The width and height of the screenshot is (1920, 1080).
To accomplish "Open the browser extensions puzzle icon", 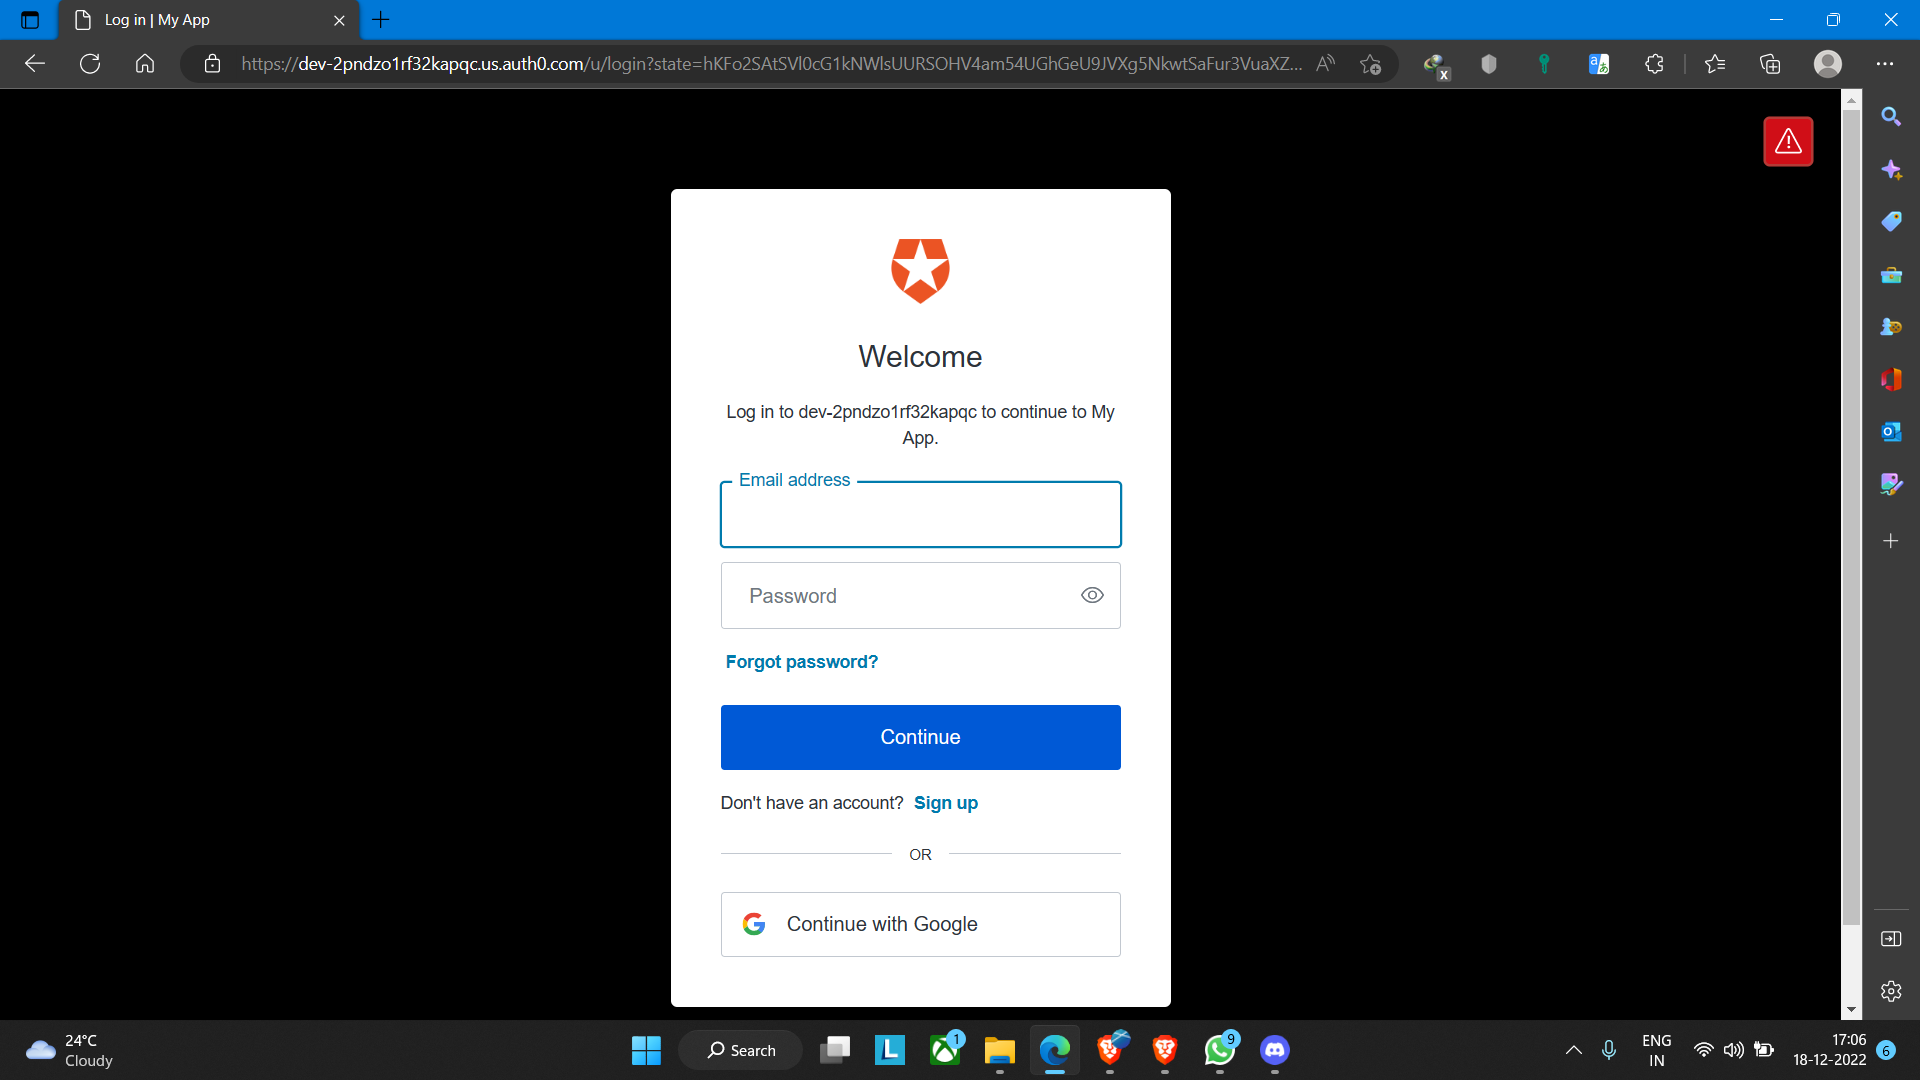I will pyautogui.click(x=1654, y=64).
